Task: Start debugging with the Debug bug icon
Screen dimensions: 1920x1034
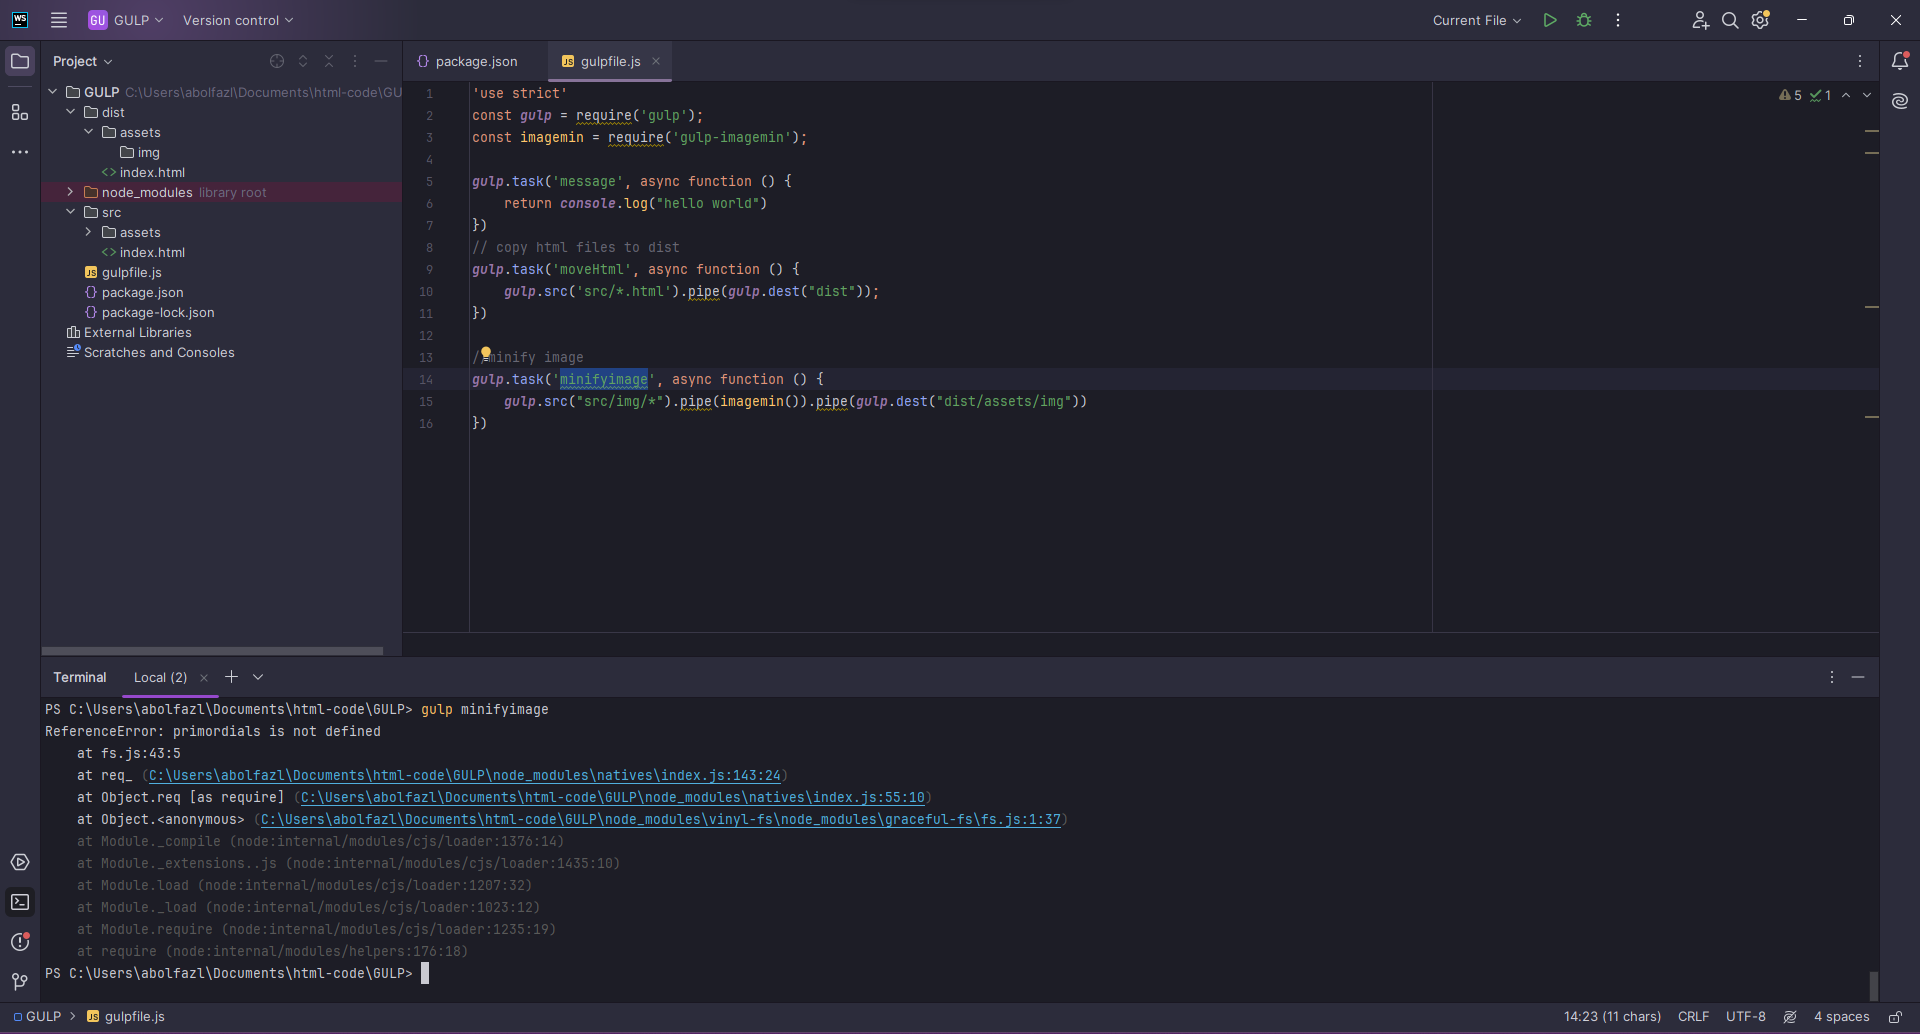Action: tap(1584, 20)
